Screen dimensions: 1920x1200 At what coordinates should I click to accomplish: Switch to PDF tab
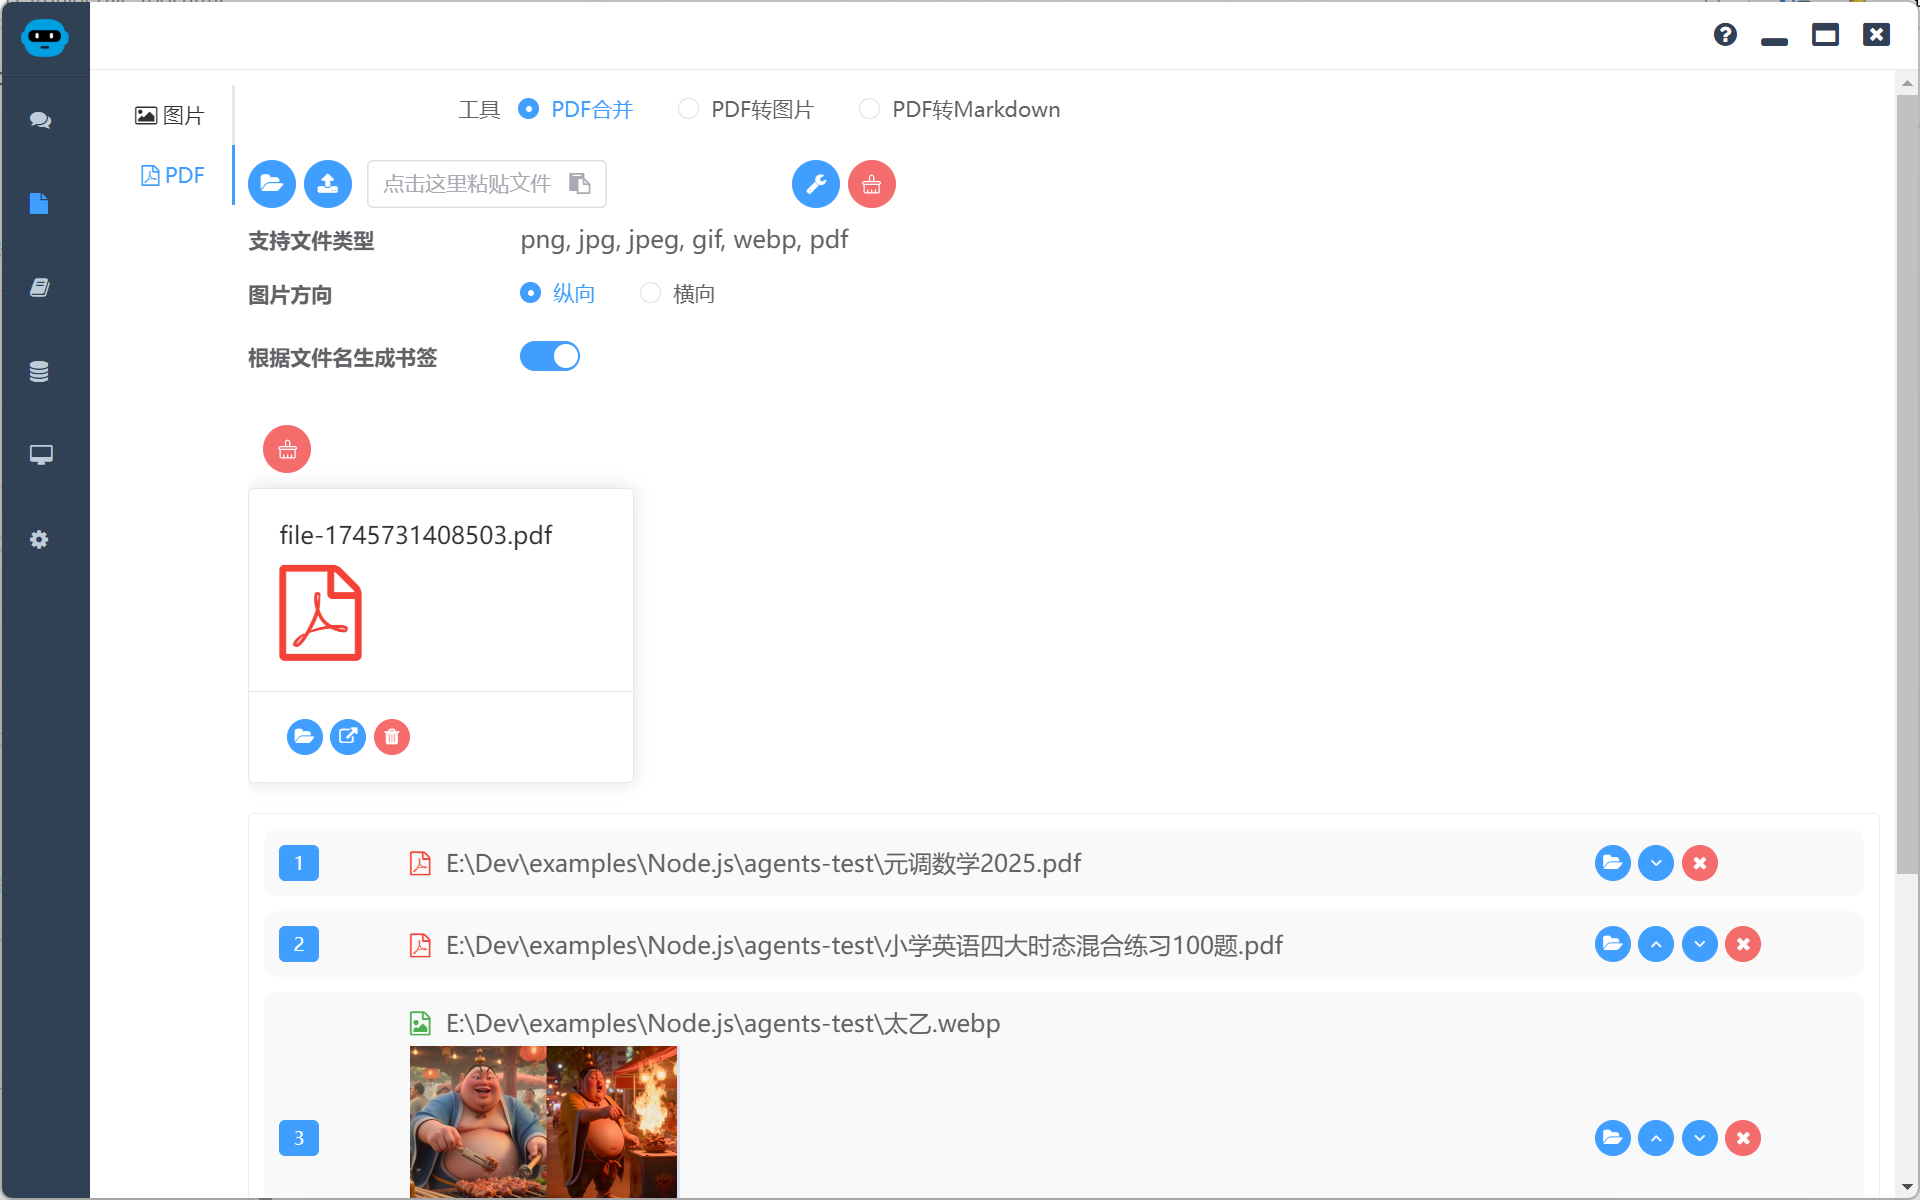pos(173,176)
